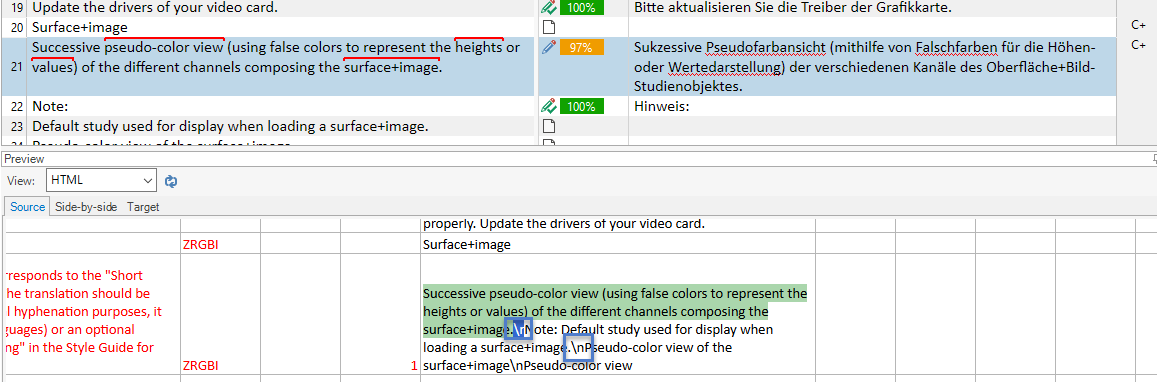Viewport: 1157px width, 382px height.
Task: Click the green highlighted preview text
Action: tap(615, 310)
